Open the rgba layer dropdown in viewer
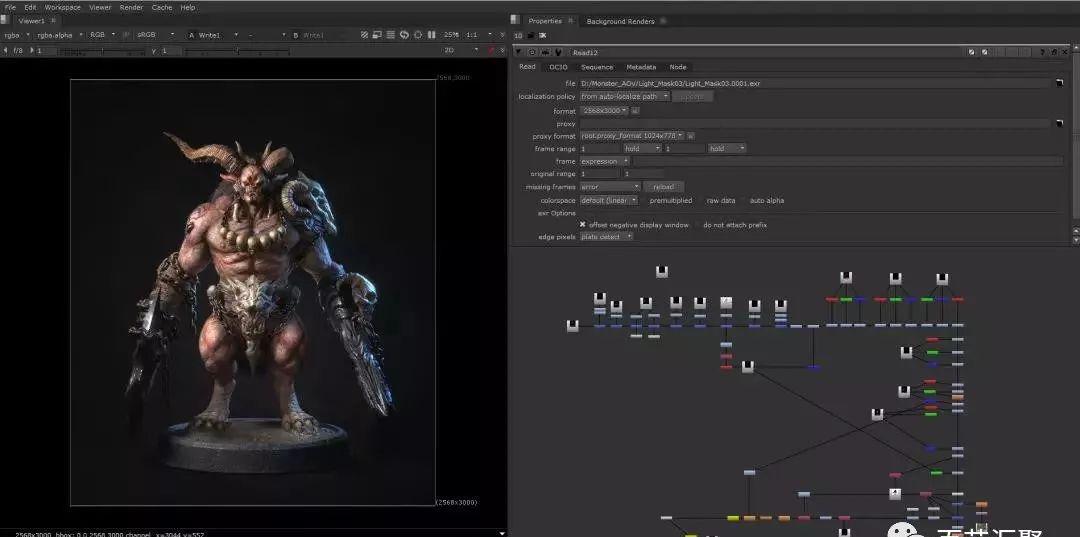 (x=17, y=35)
